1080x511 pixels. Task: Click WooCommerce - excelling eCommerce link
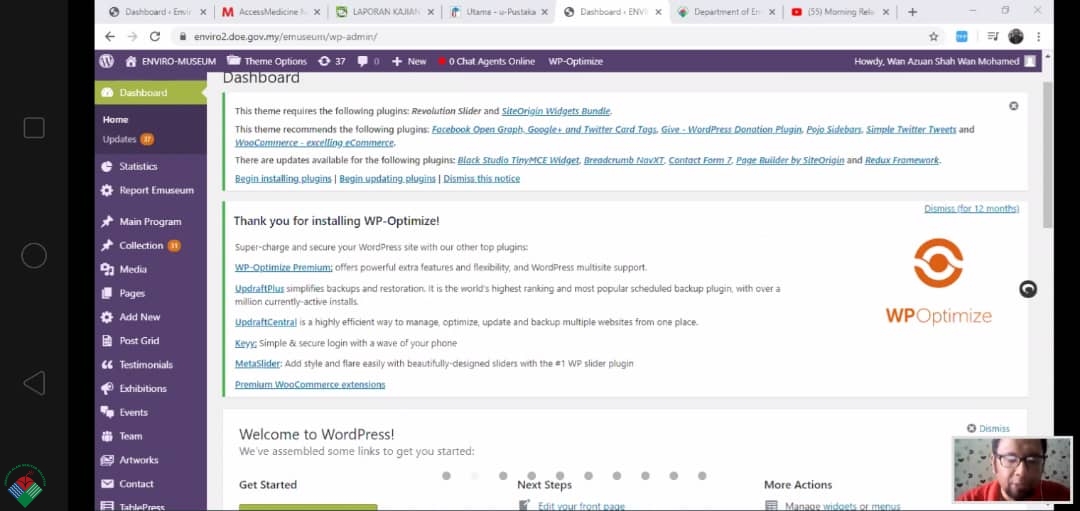coord(314,143)
